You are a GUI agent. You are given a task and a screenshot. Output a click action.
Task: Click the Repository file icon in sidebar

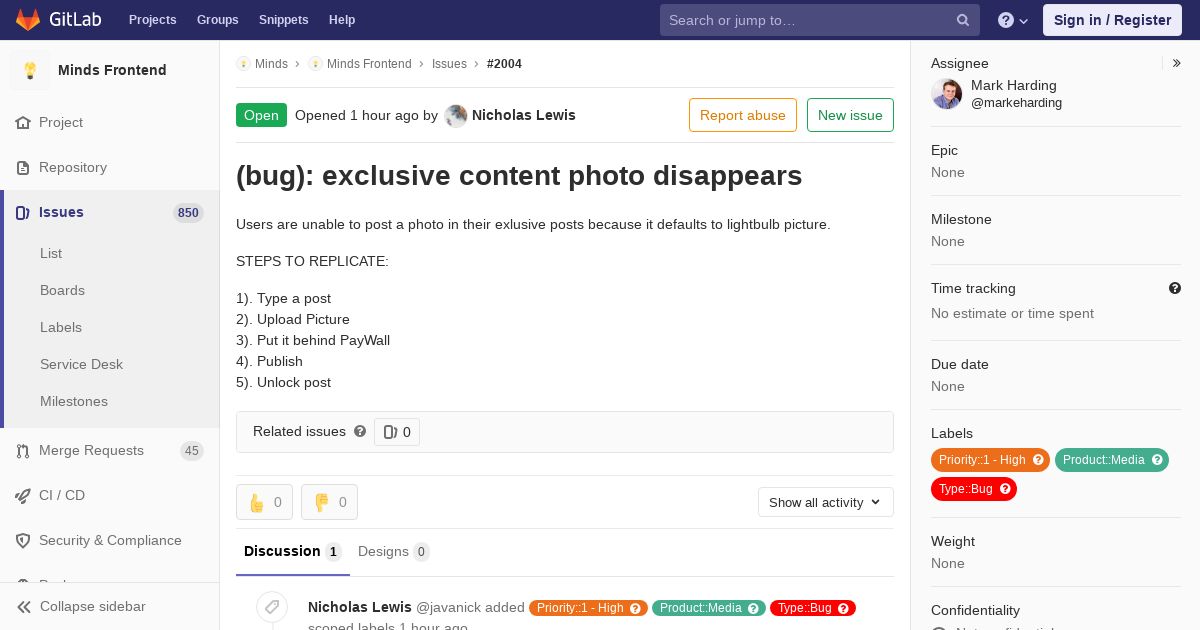[x=23, y=168]
